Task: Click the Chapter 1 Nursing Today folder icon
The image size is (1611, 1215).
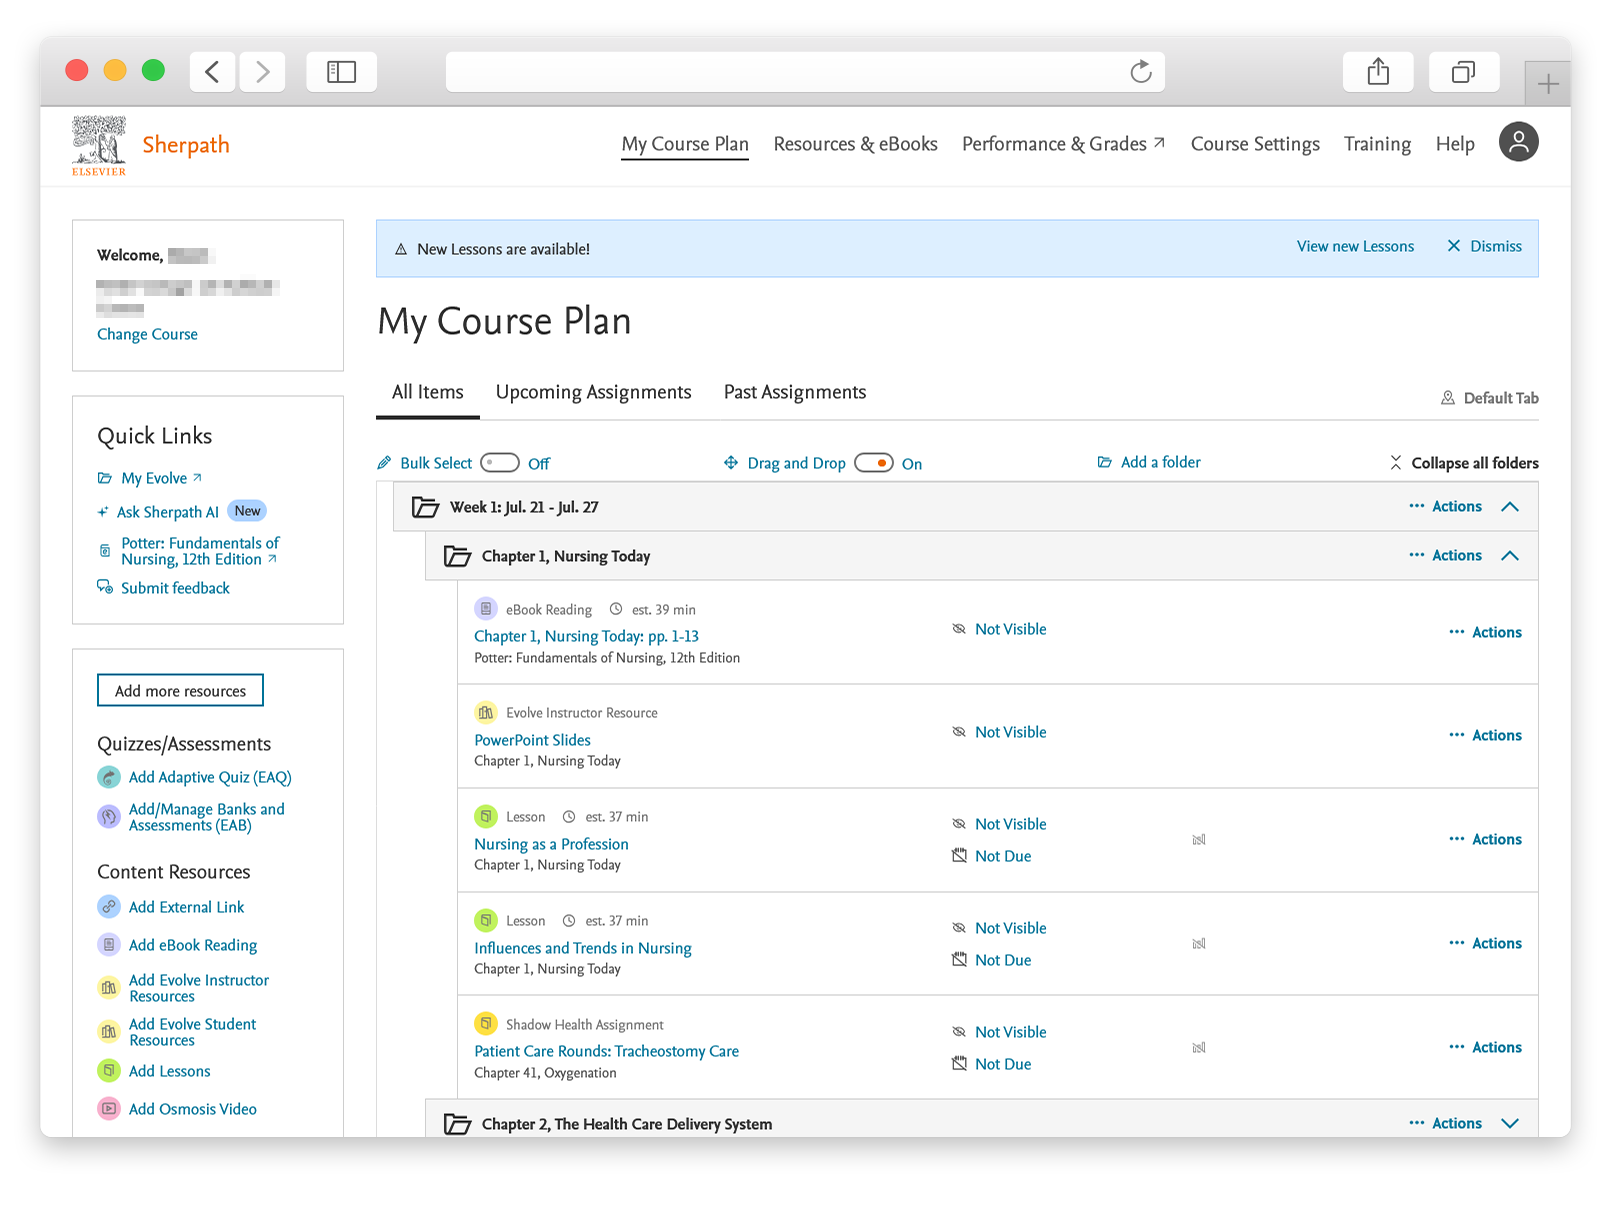Action: (457, 556)
